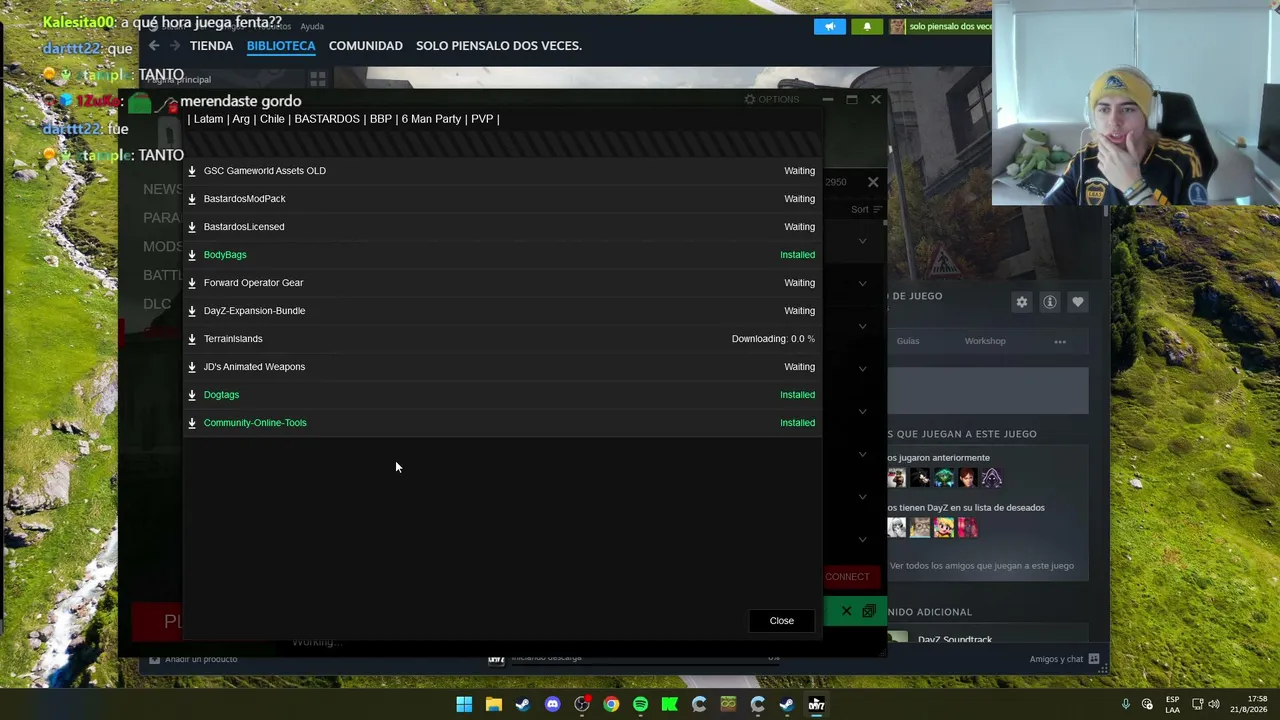Open Kick app from taskbar

coord(669,705)
